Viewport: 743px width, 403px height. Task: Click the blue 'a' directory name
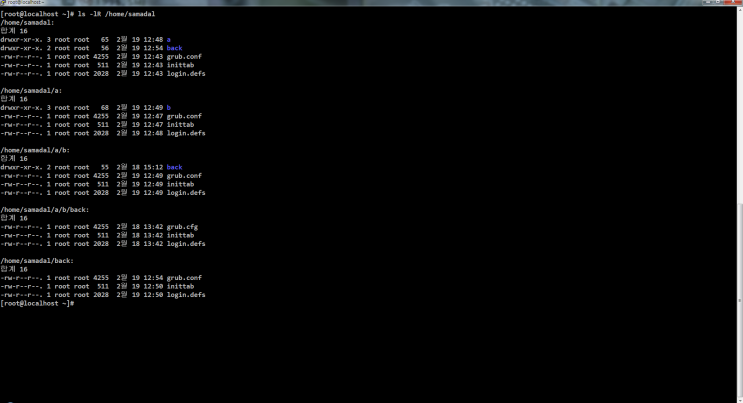(x=169, y=40)
